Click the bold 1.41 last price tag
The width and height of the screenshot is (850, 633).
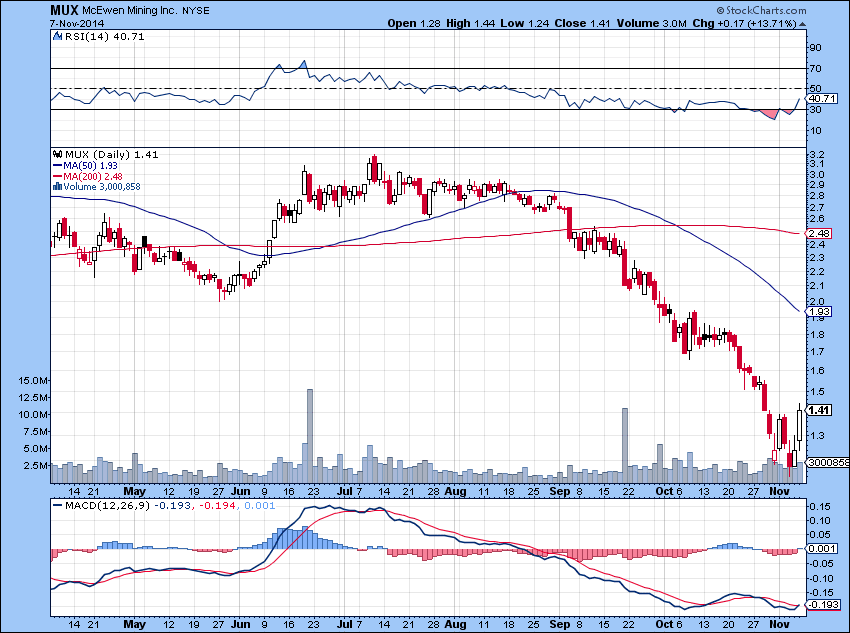click(819, 410)
